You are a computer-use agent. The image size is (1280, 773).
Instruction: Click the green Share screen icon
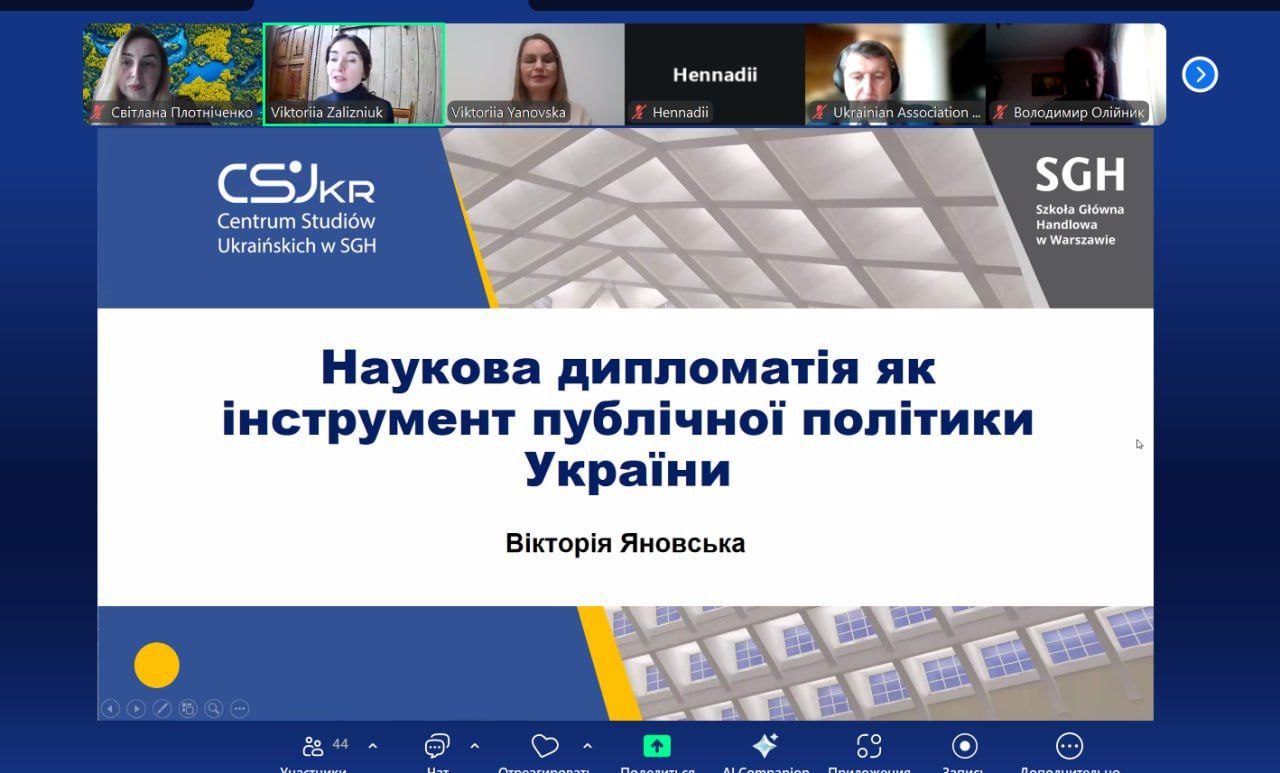[x=657, y=746]
